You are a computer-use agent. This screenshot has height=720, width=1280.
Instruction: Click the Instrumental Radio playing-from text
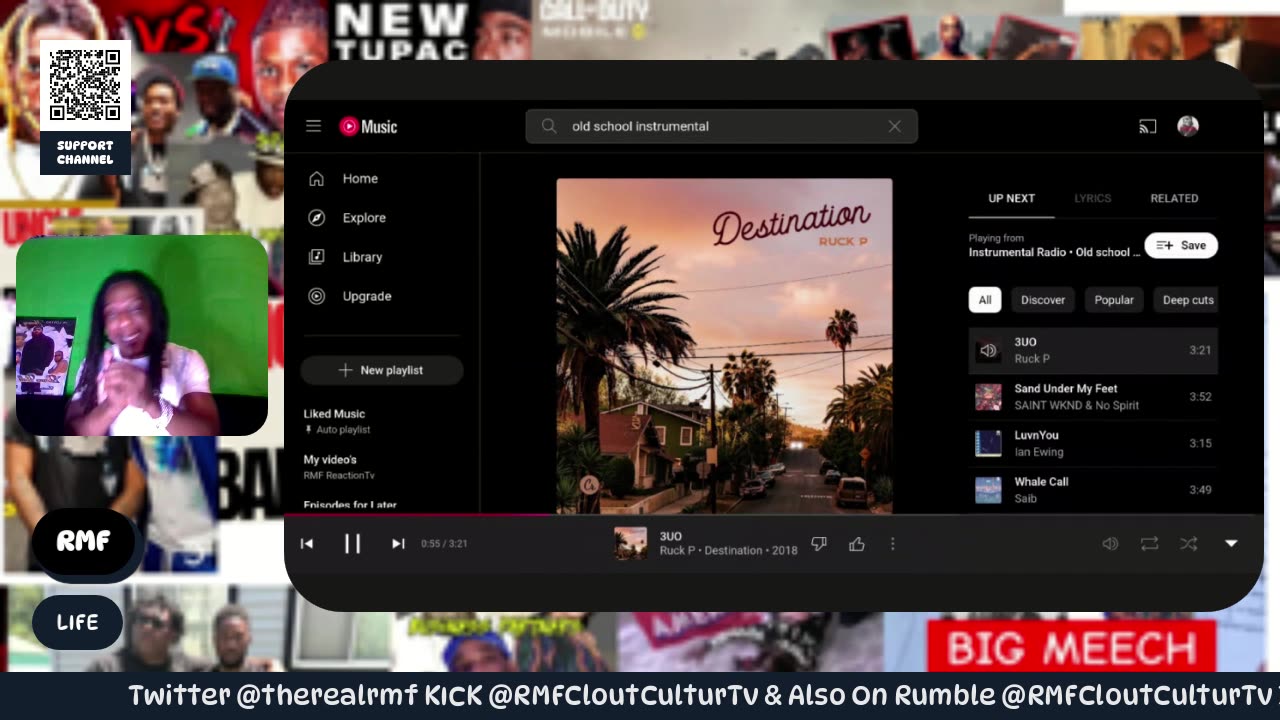tap(1054, 252)
